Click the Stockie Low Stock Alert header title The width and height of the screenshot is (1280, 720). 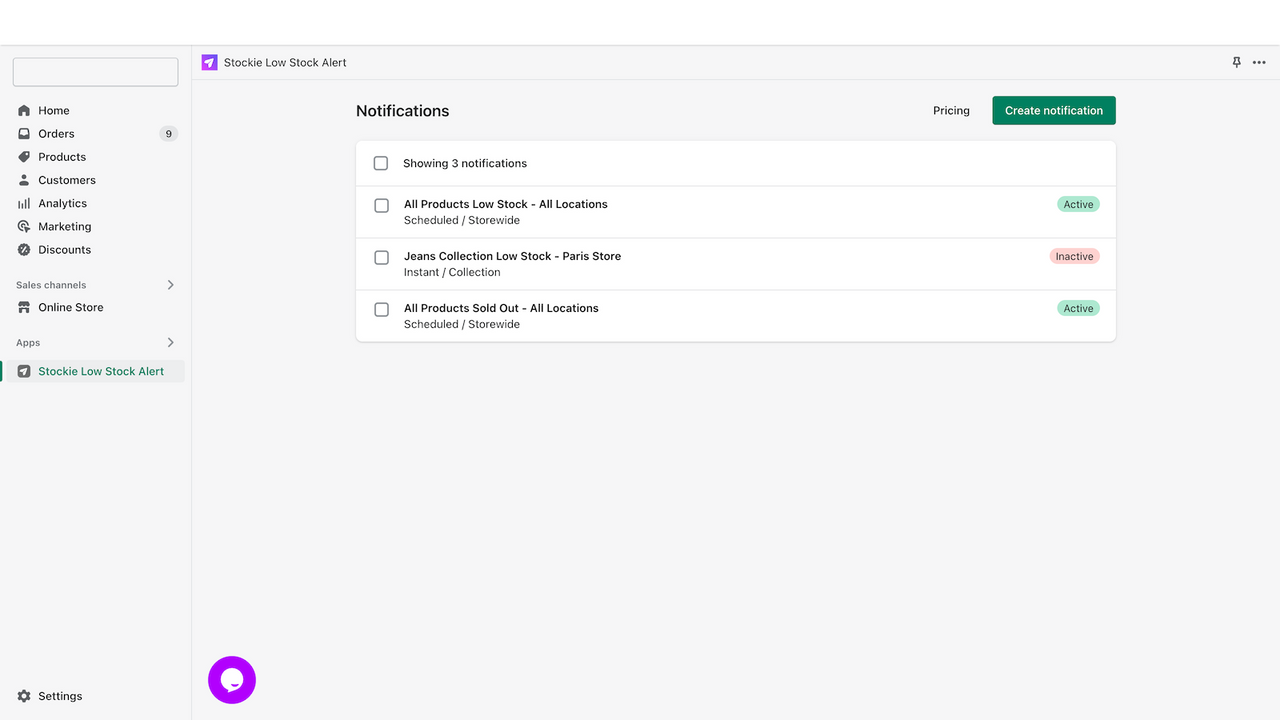click(x=285, y=62)
